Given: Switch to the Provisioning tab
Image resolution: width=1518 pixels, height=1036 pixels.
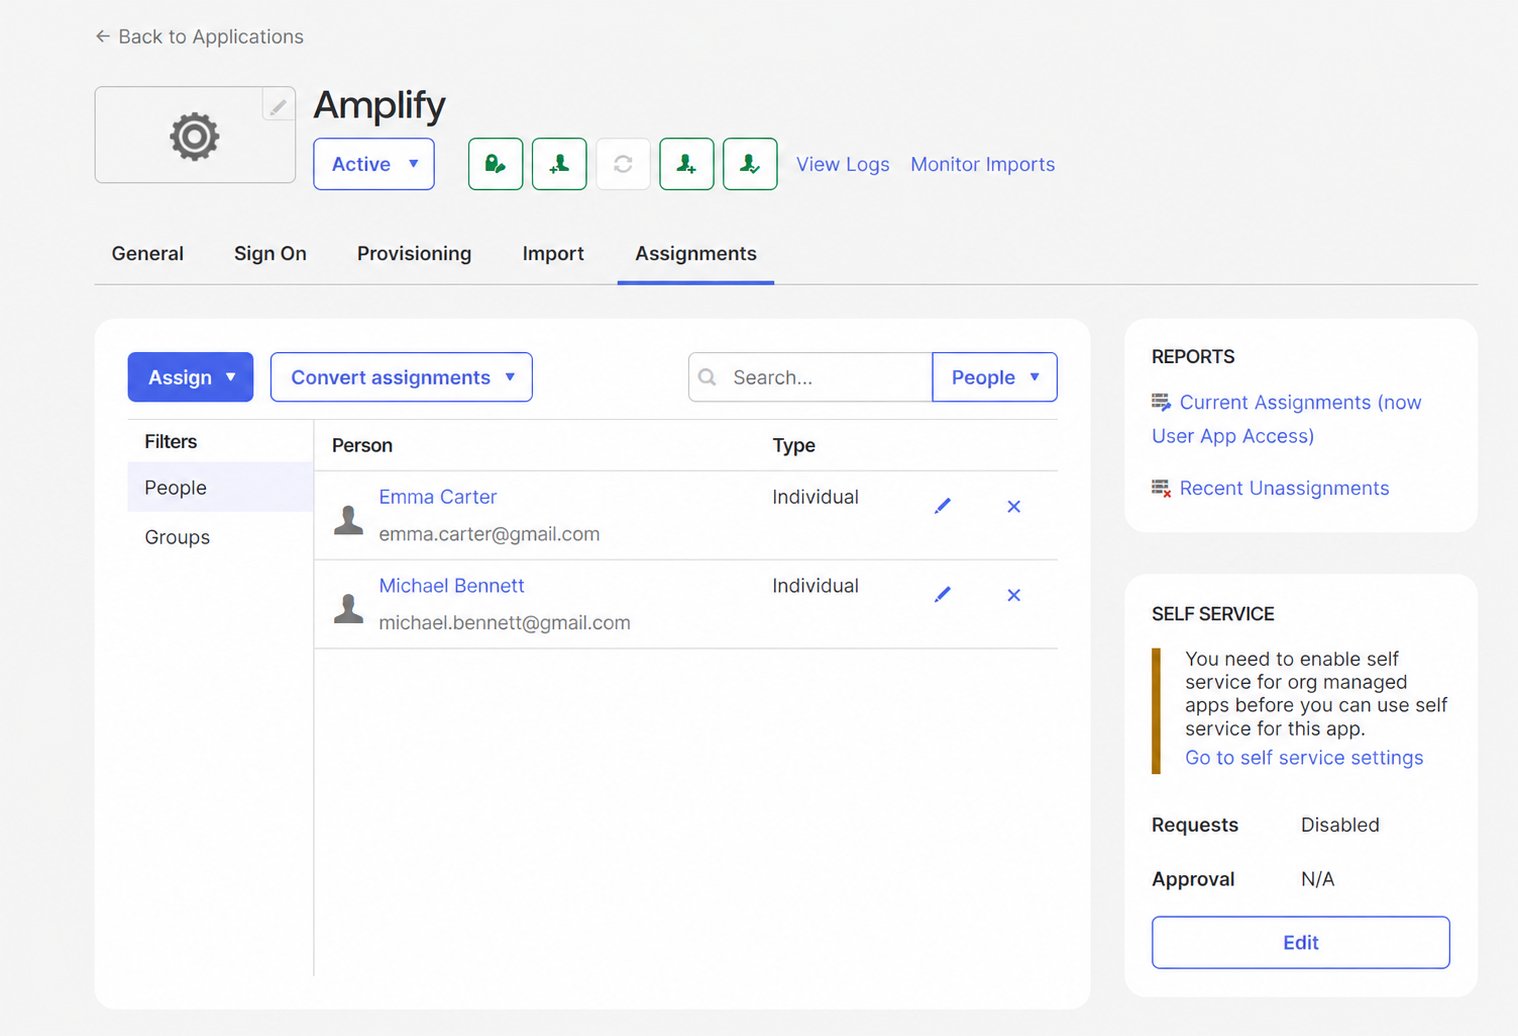Looking at the screenshot, I should (414, 254).
